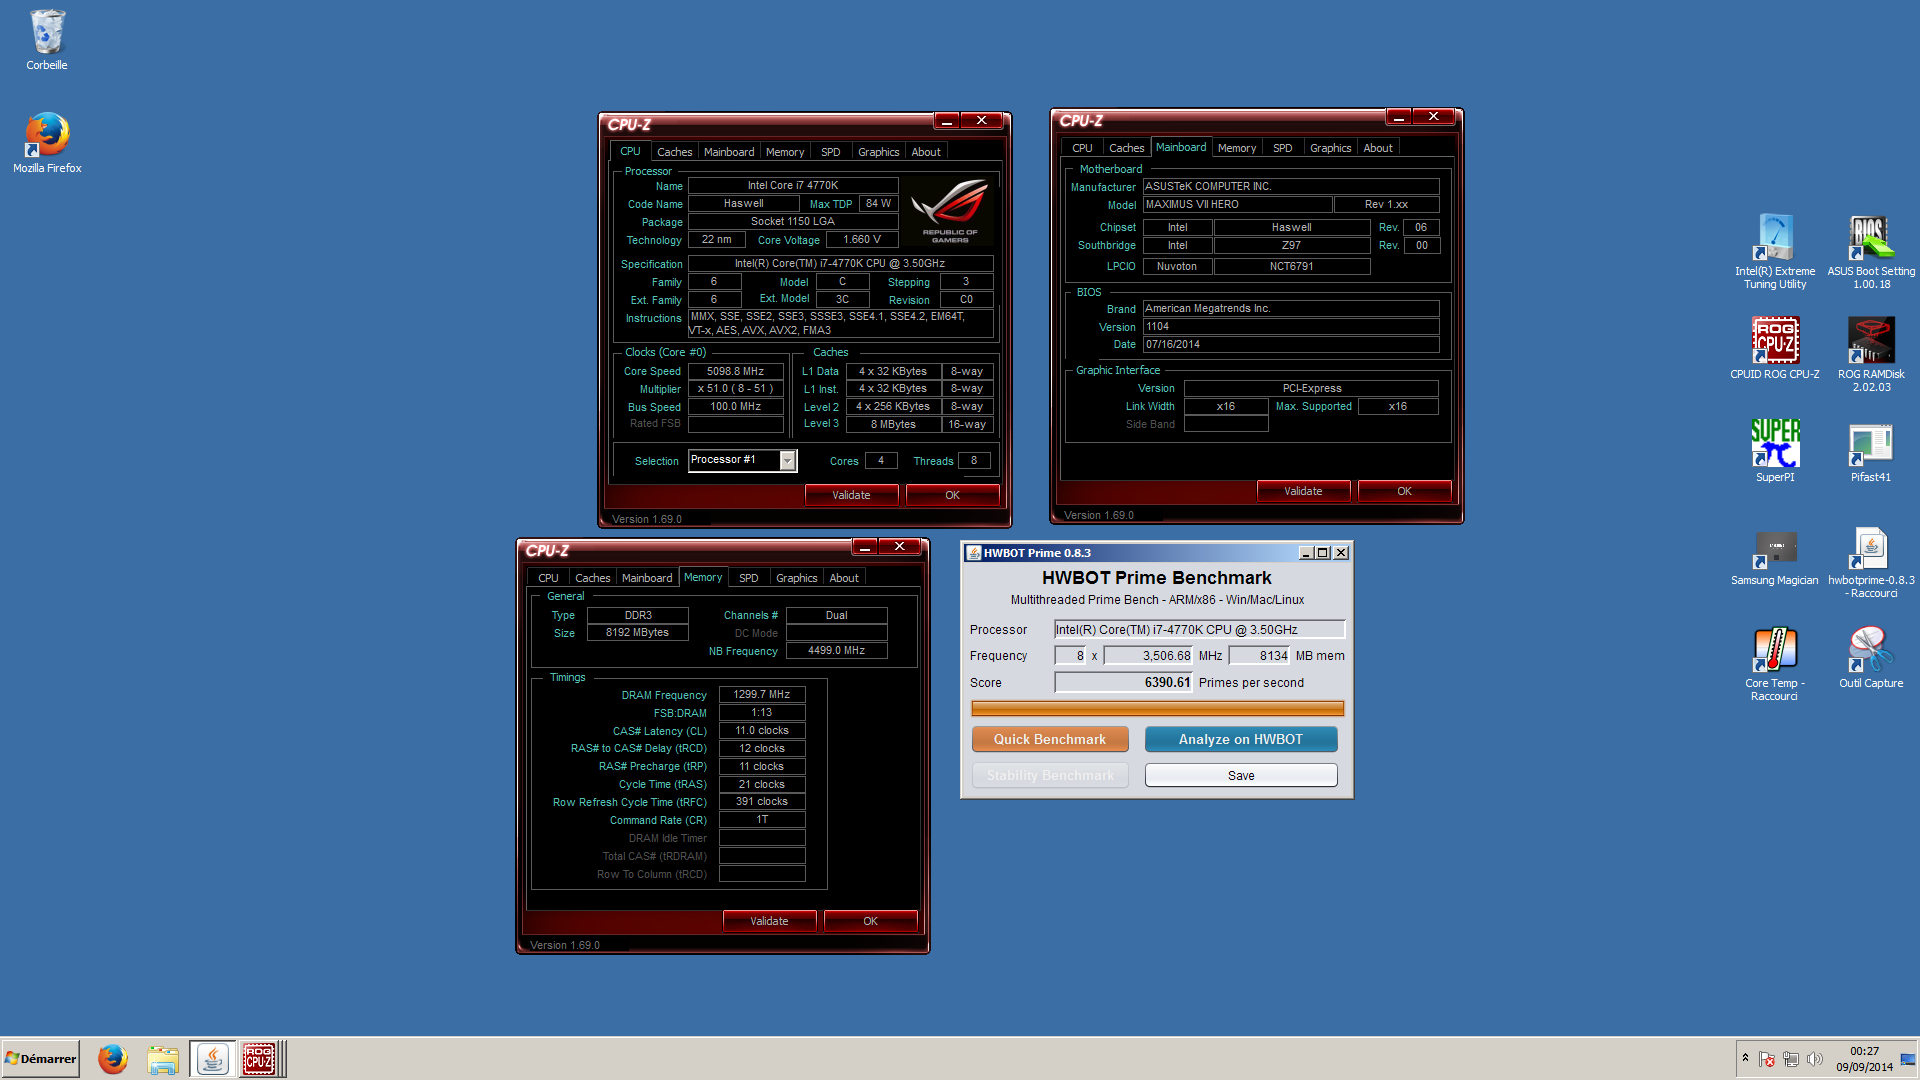Screen dimensions: 1920x1080
Task: Launch CPUID ROG CPU-Z desktop shortcut
Action: [1775, 348]
